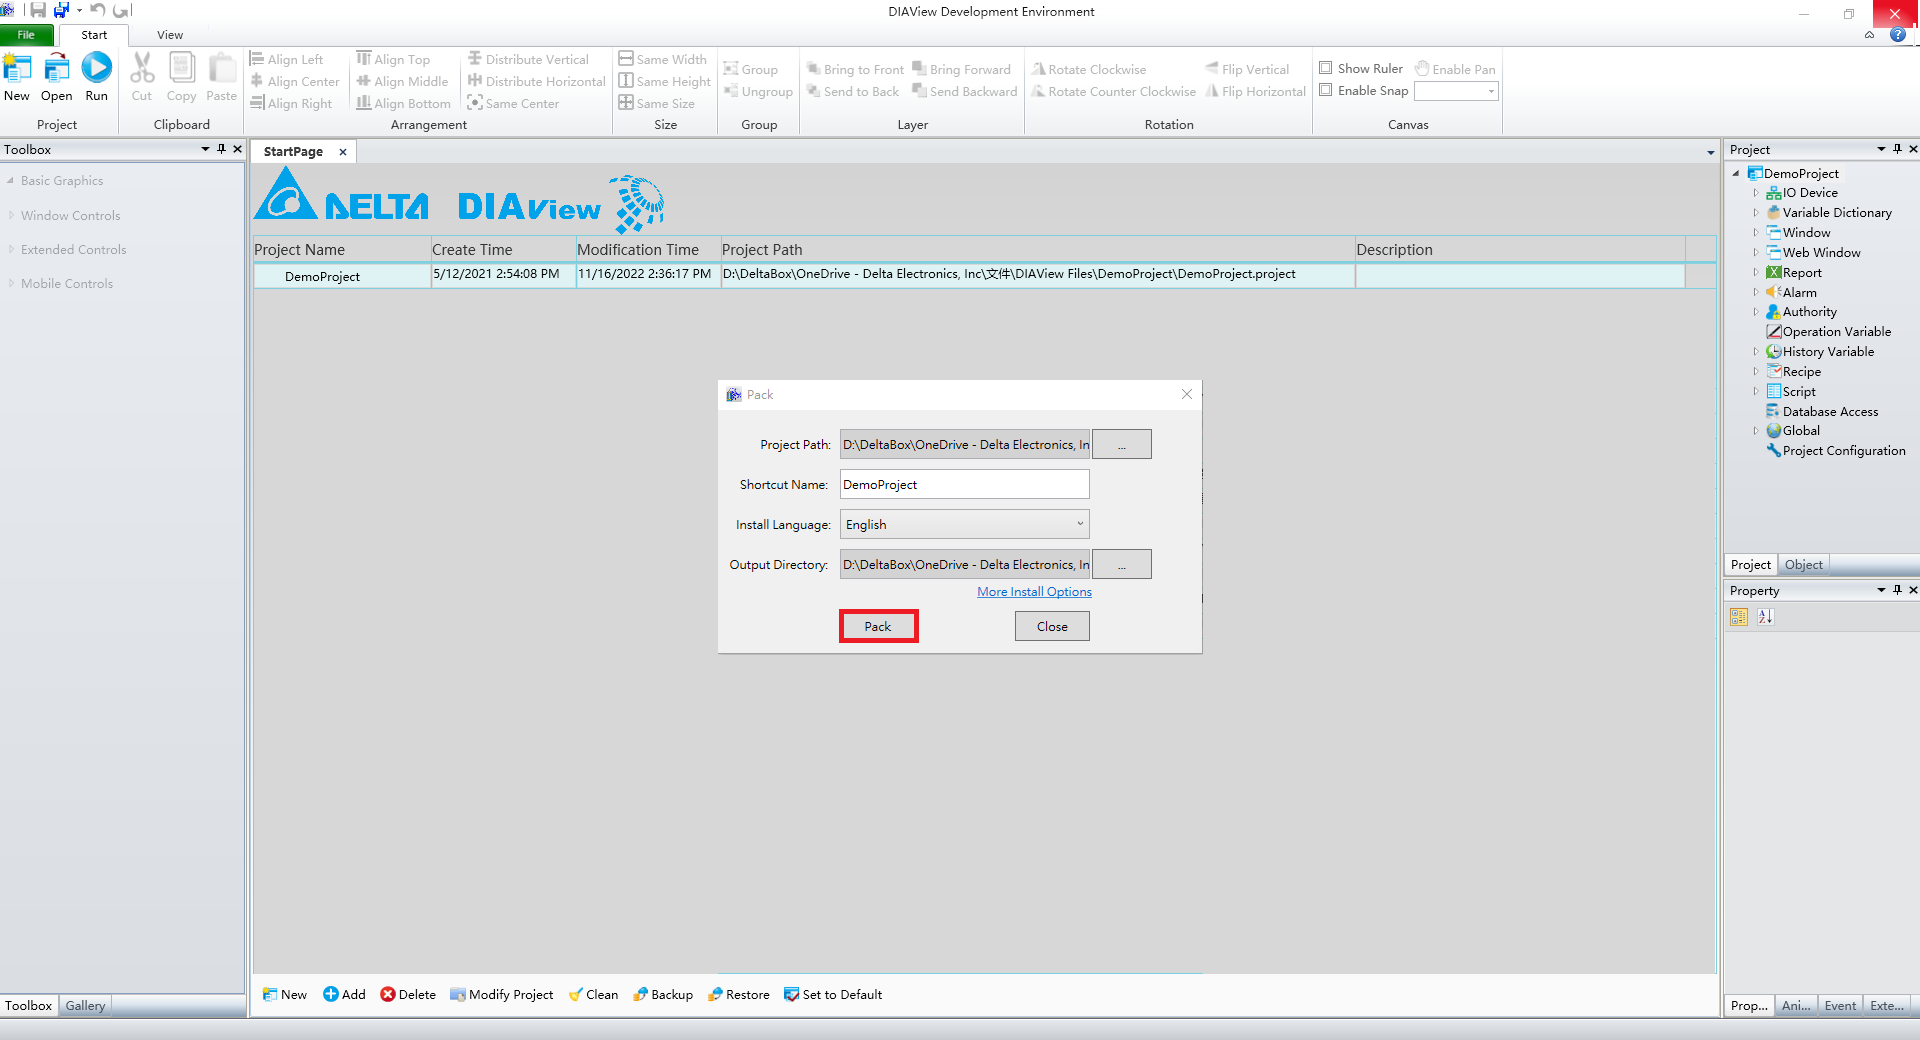1920x1040 pixels.
Task: Expand Variable Dictionary tree node
Action: point(1755,213)
